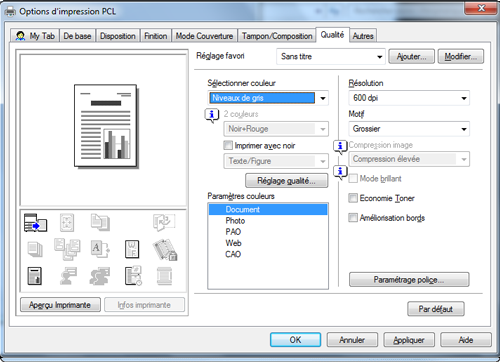Enable Economie Toner checkbox

(353, 198)
